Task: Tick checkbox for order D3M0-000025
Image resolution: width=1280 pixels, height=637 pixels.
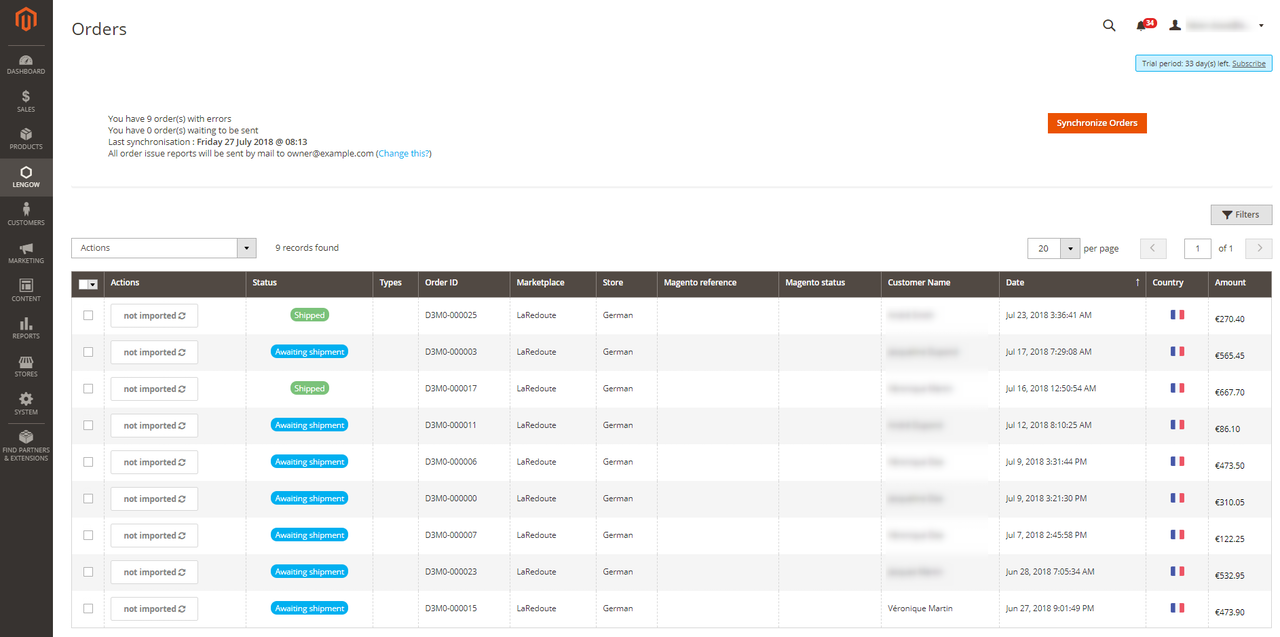Action: coord(88,315)
